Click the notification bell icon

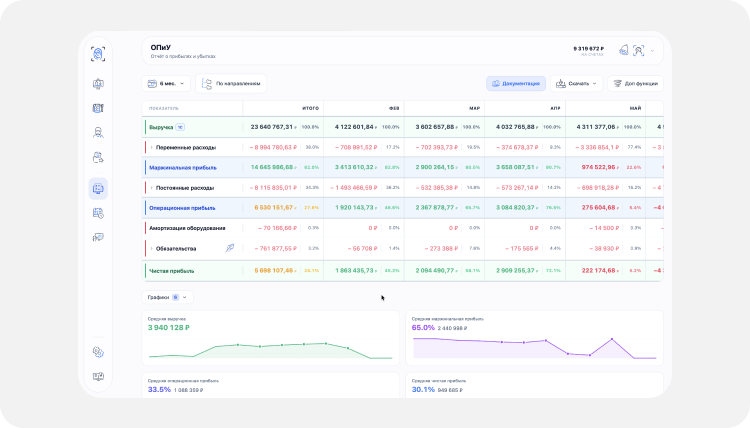point(623,50)
